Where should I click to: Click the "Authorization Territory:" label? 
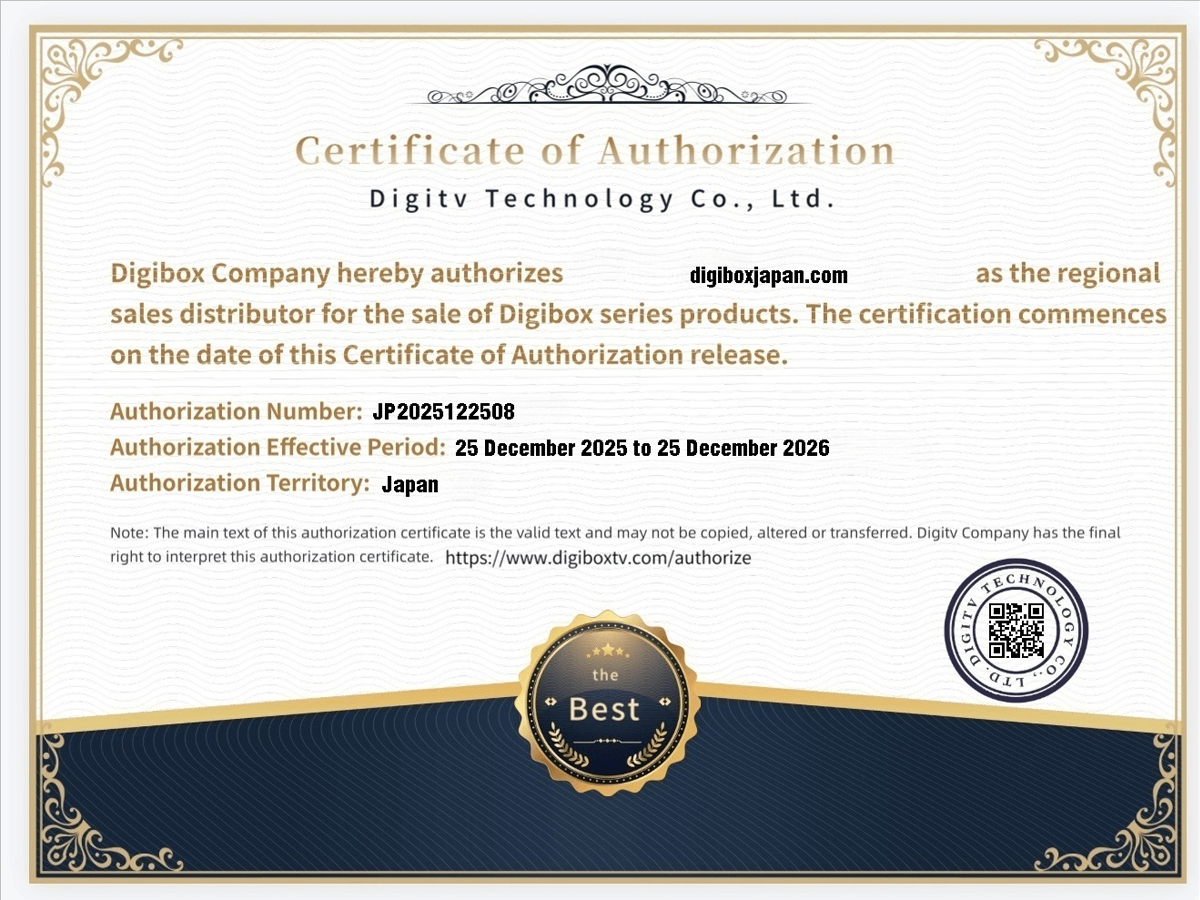click(240, 483)
